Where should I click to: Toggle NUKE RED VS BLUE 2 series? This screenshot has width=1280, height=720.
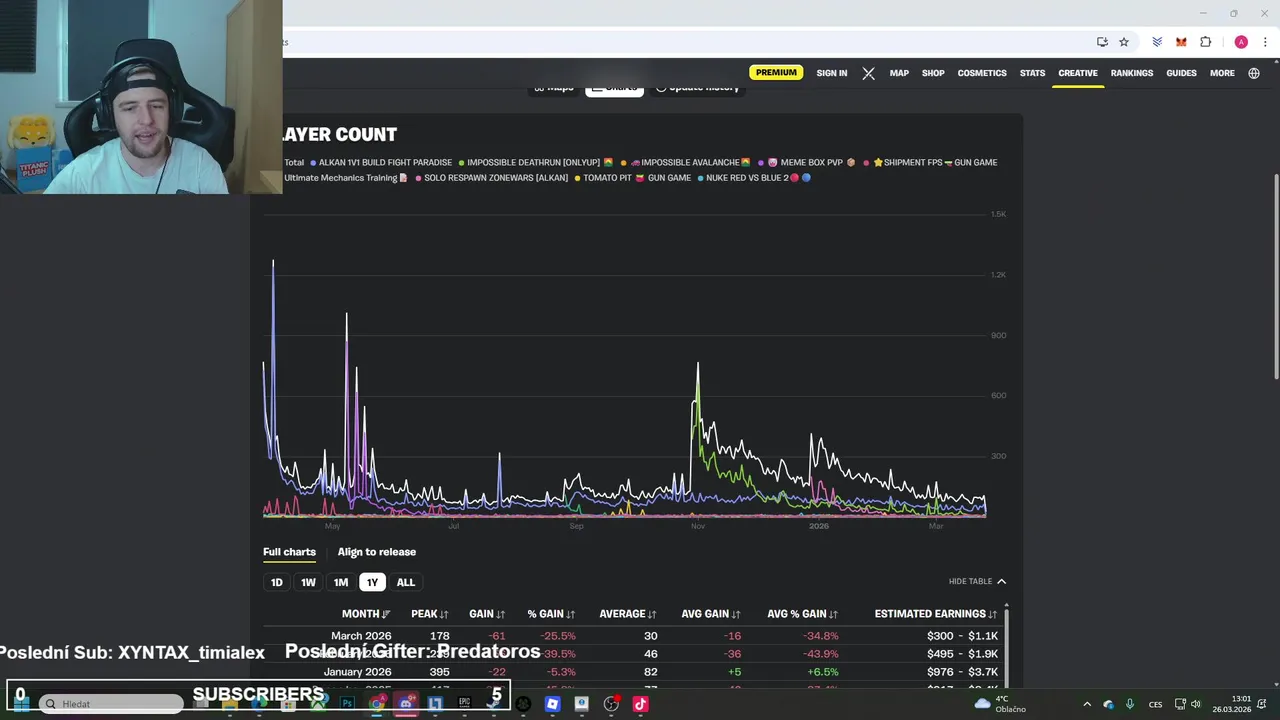pos(754,178)
